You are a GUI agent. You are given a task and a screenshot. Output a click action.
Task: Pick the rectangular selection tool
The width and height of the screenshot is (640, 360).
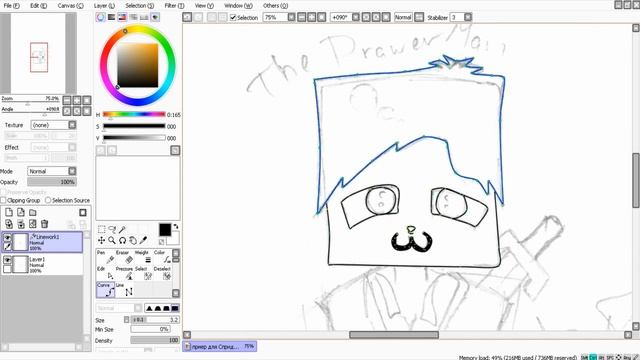(x=101, y=229)
